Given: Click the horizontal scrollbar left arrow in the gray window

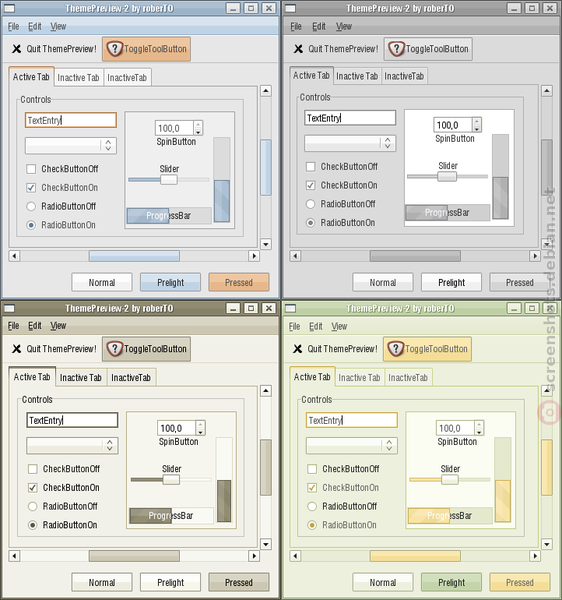Looking at the screenshot, I should [x=295, y=256].
